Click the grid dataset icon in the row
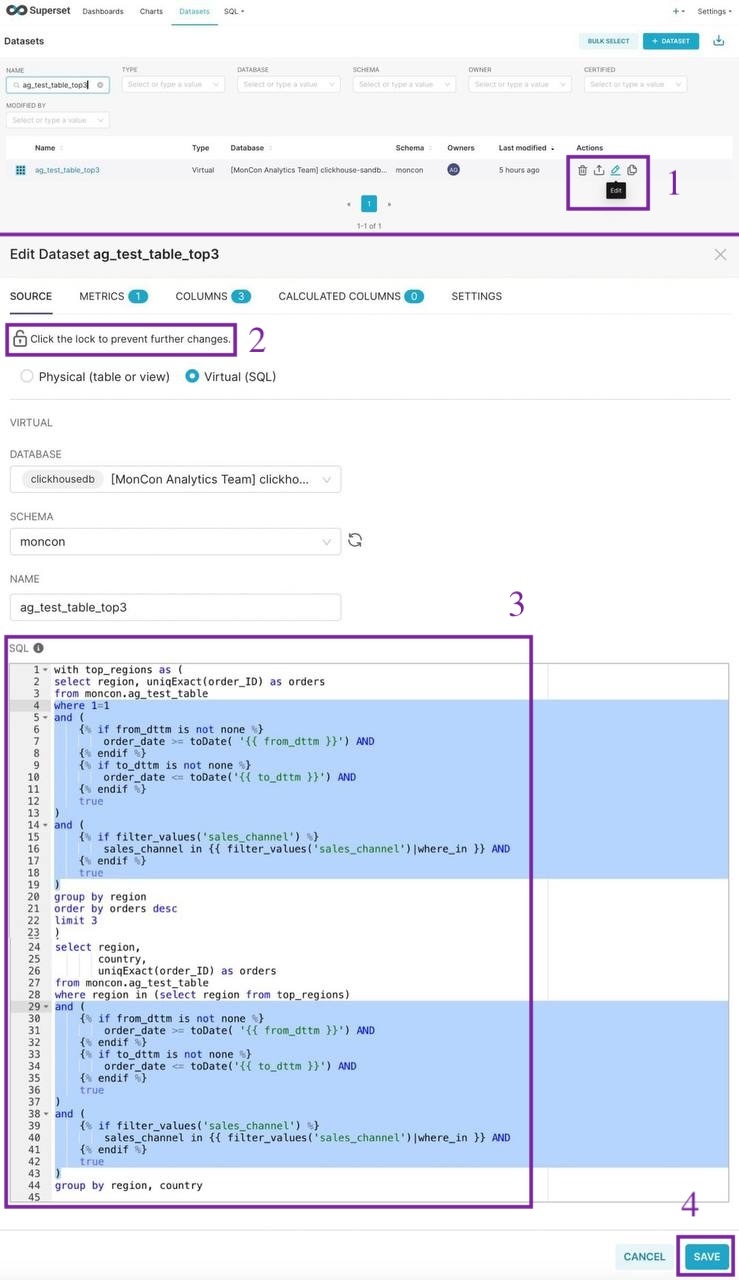The image size is (739, 1280). [x=20, y=170]
